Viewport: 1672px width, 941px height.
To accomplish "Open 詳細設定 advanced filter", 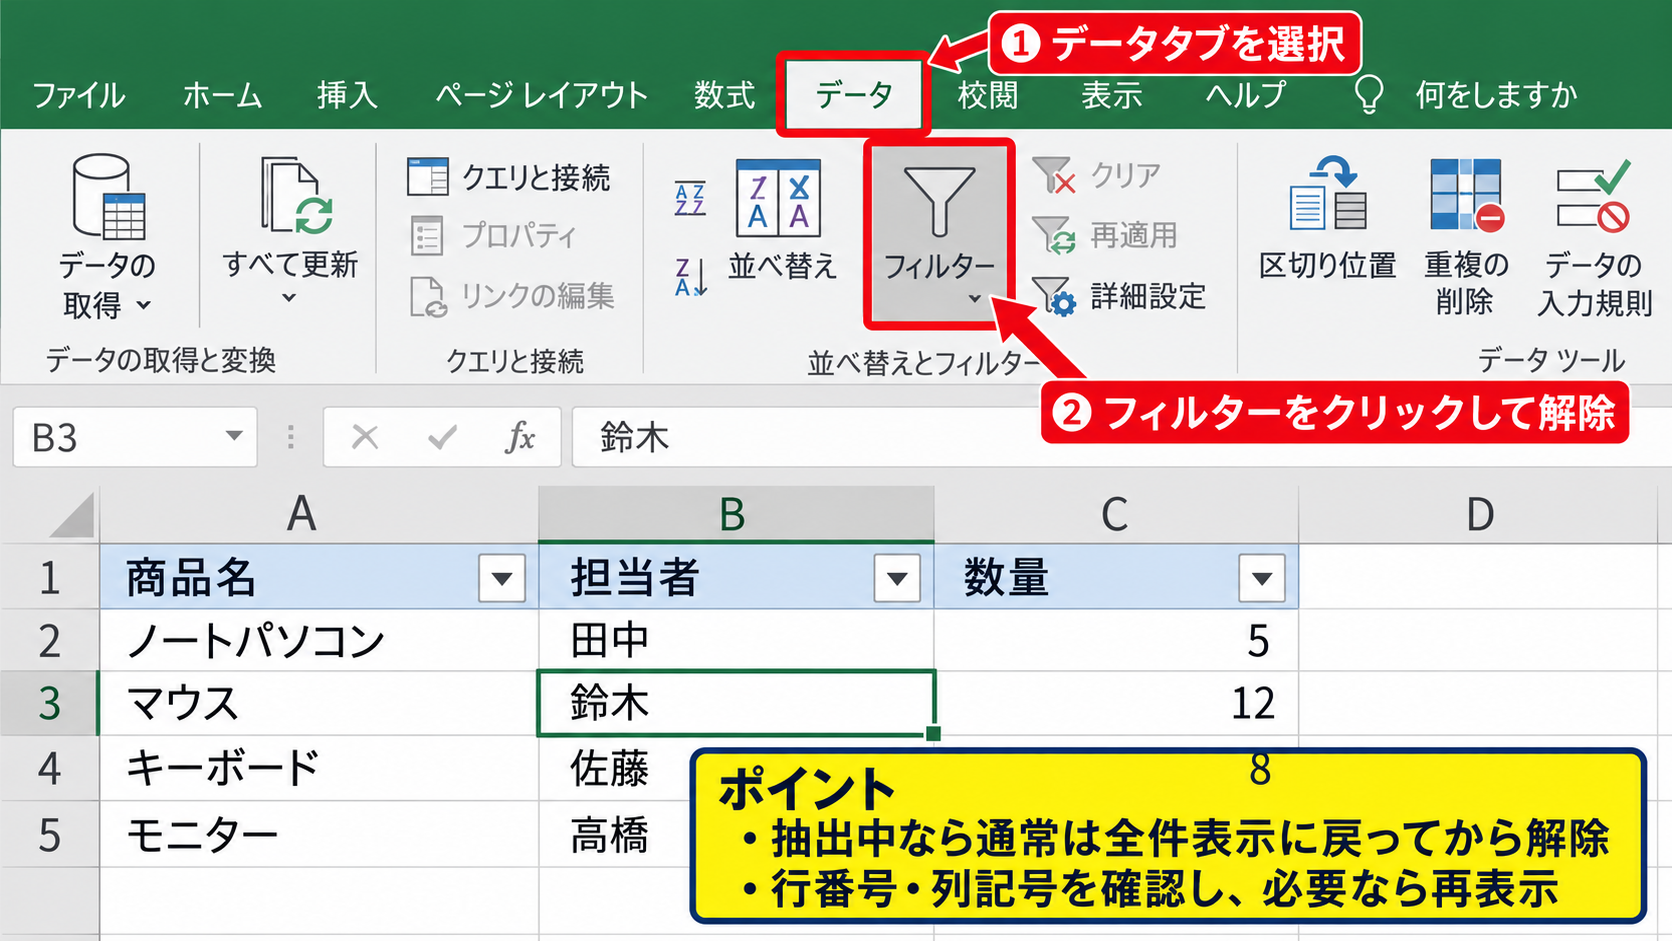I will (1119, 296).
